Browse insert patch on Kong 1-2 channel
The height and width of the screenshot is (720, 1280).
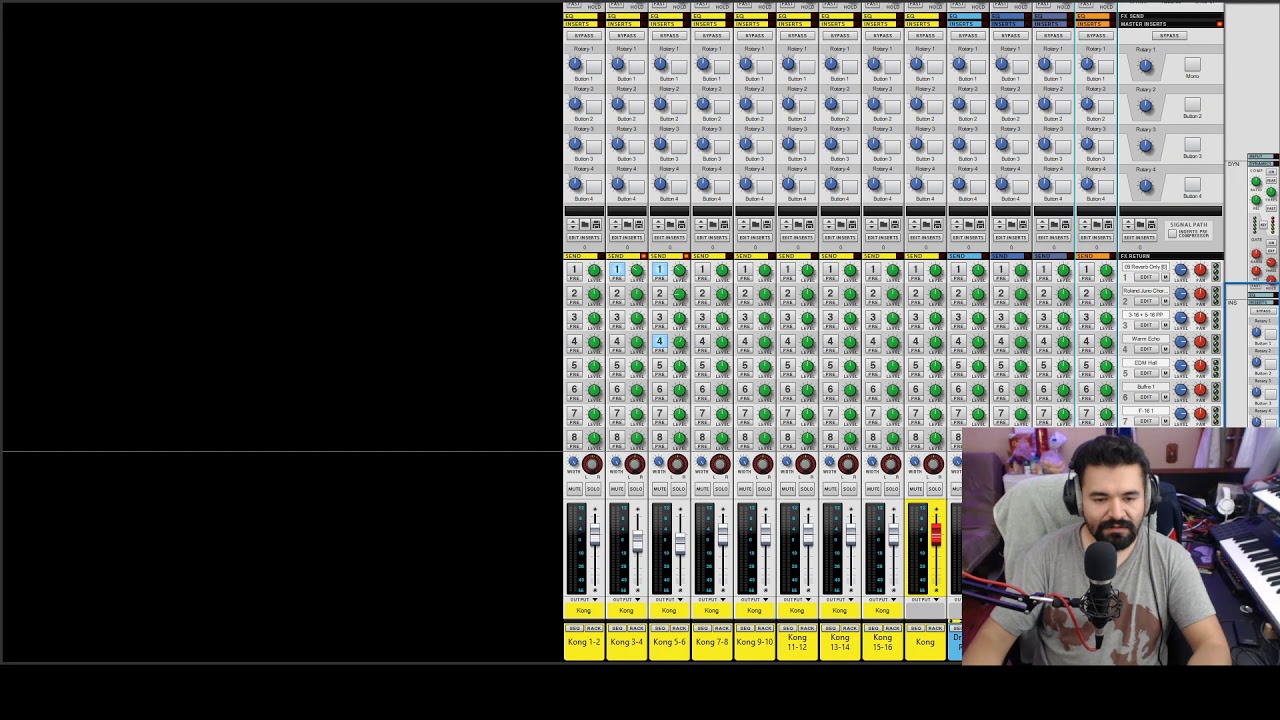coord(585,224)
